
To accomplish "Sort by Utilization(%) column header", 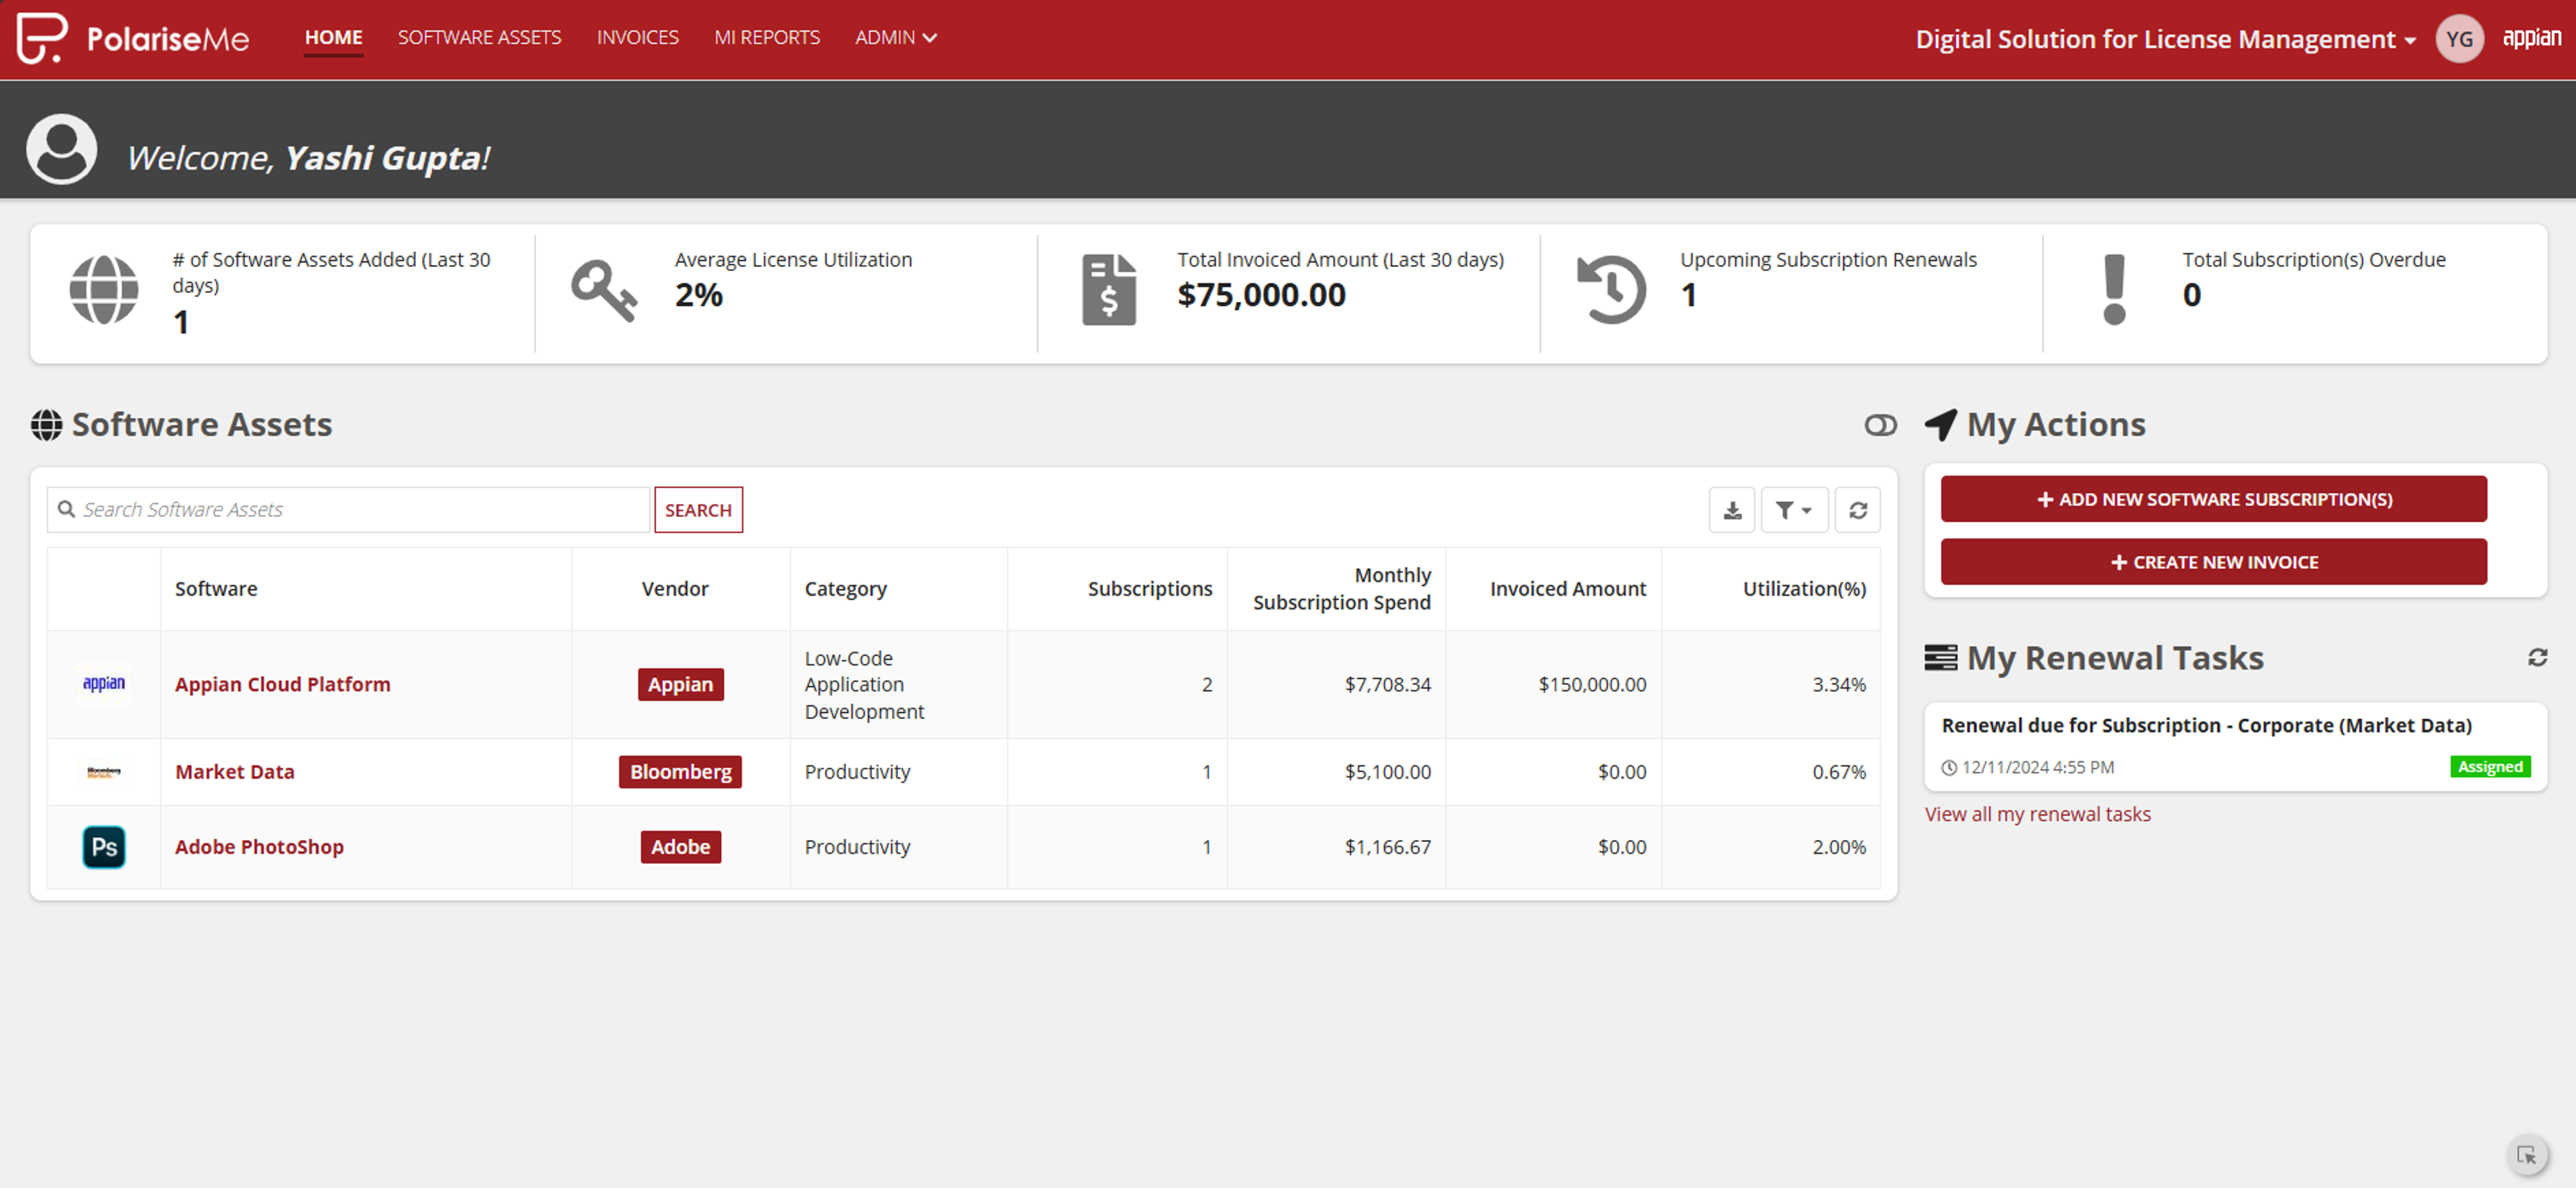I will [x=1804, y=589].
